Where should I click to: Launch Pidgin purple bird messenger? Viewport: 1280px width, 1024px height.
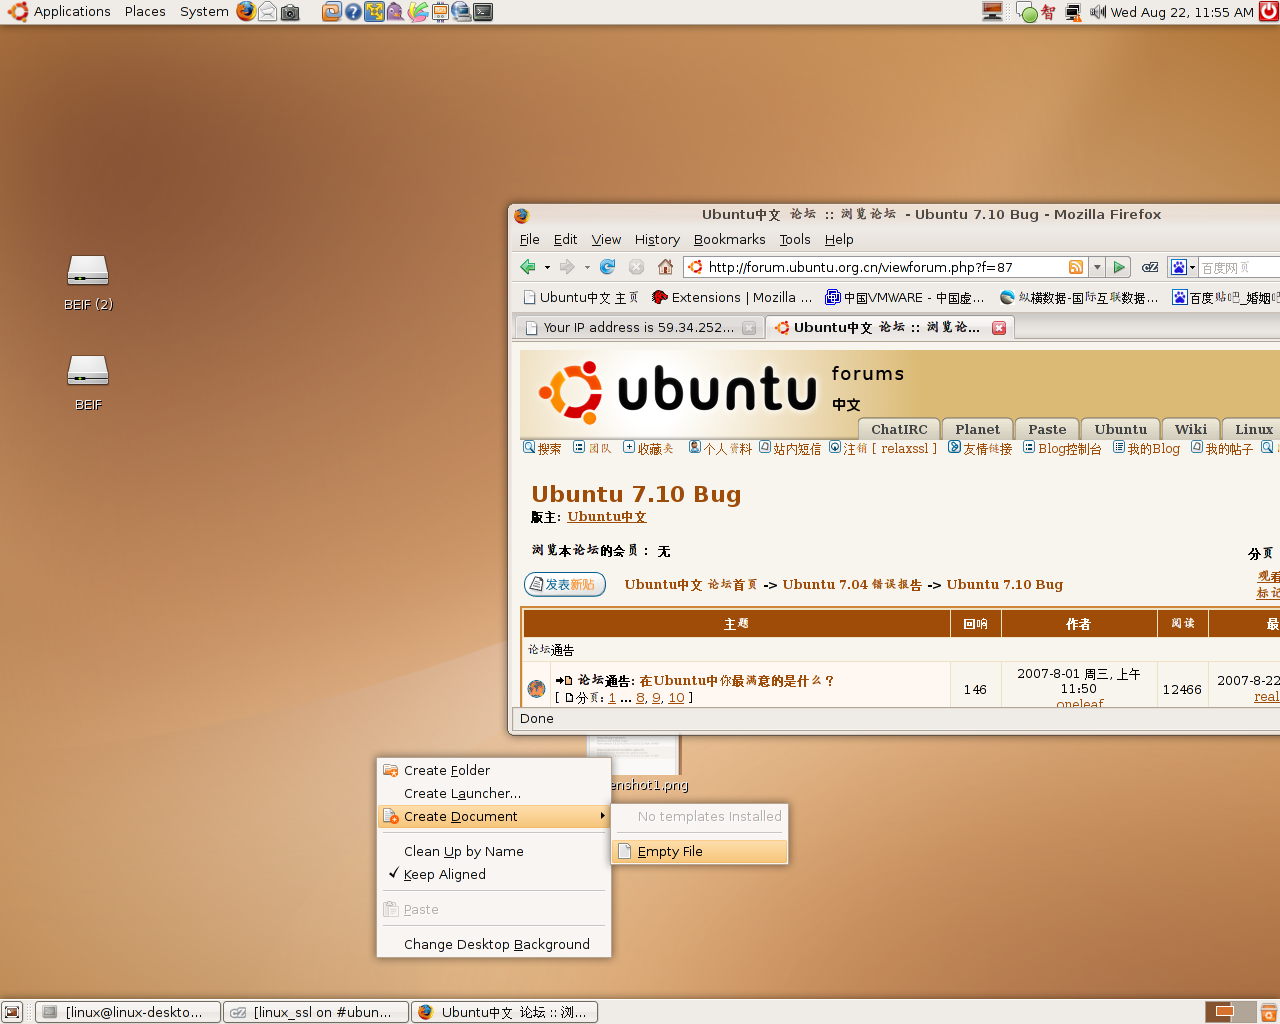pyautogui.click(x=396, y=12)
